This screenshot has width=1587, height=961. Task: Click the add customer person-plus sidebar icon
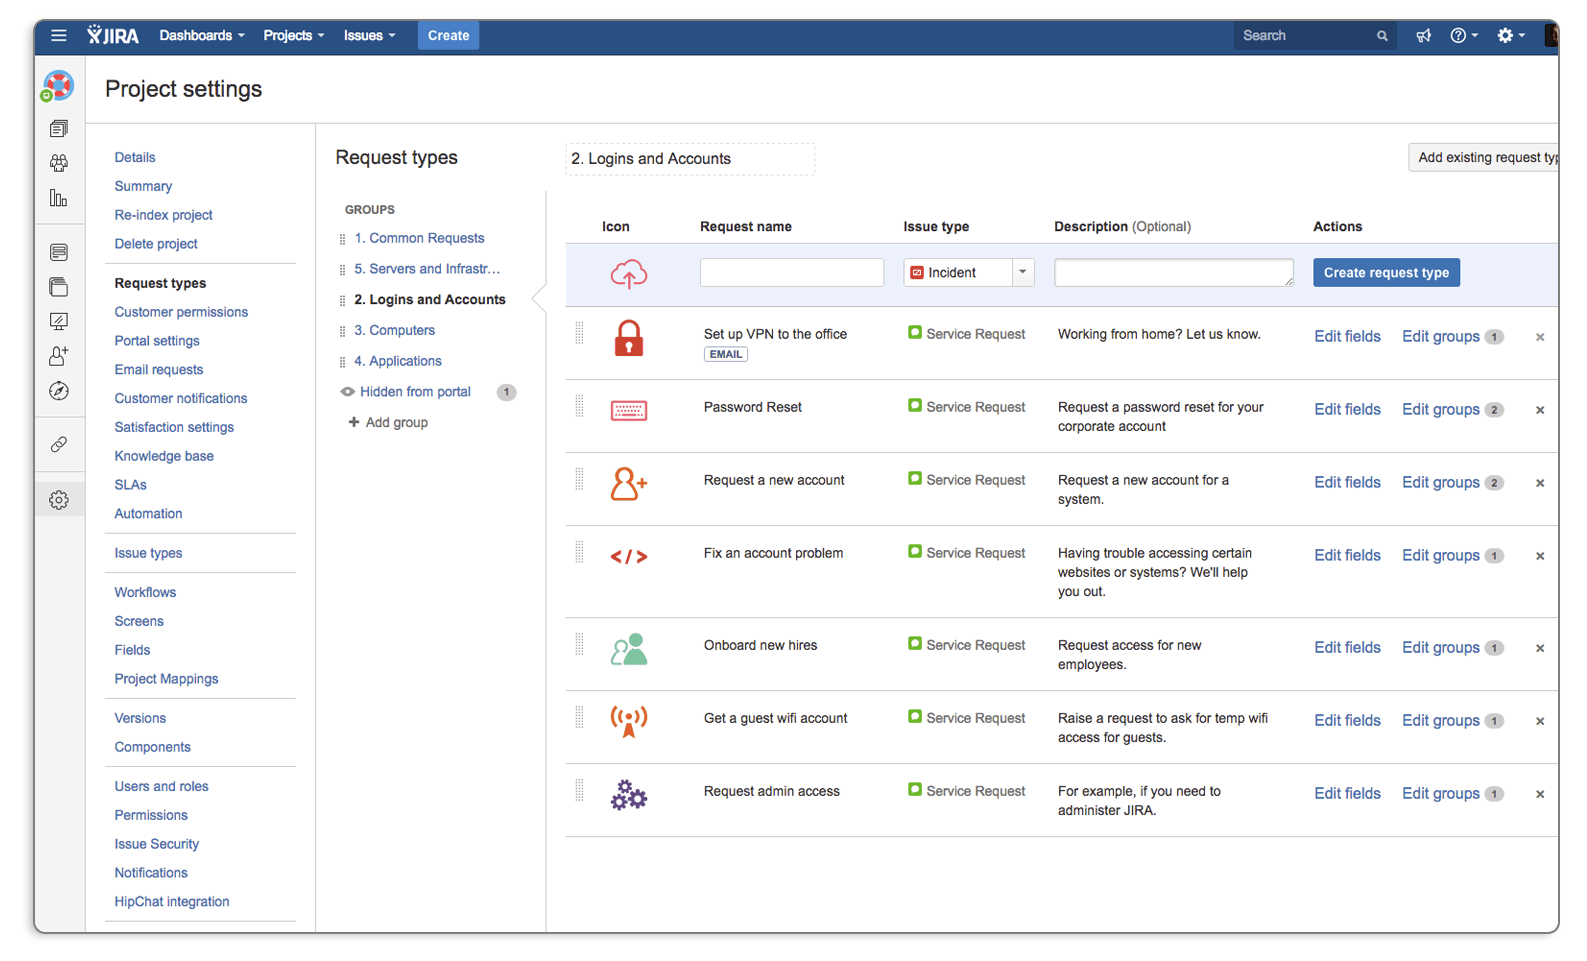click(x=59, y=356)
